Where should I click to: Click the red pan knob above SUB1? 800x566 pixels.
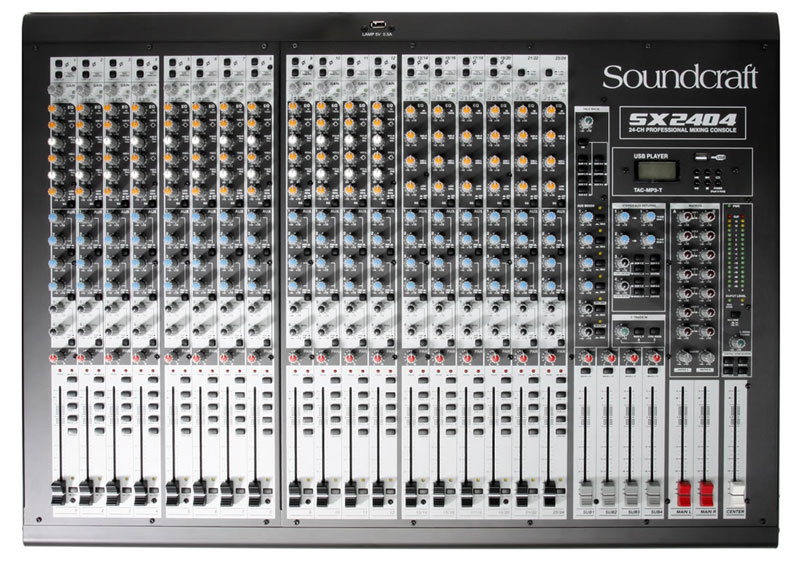tap(586, 358)
